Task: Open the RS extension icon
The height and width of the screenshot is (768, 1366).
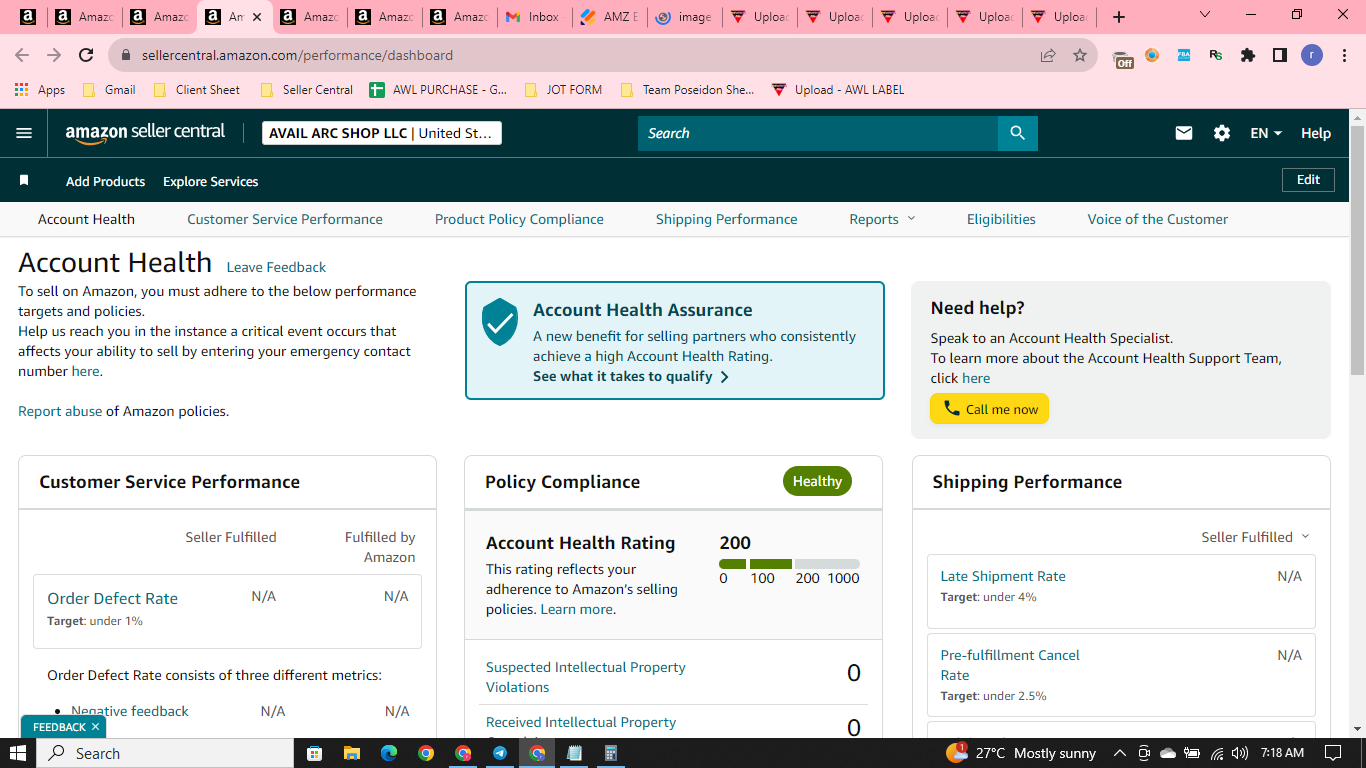Action: click(x=1216, y=55)
